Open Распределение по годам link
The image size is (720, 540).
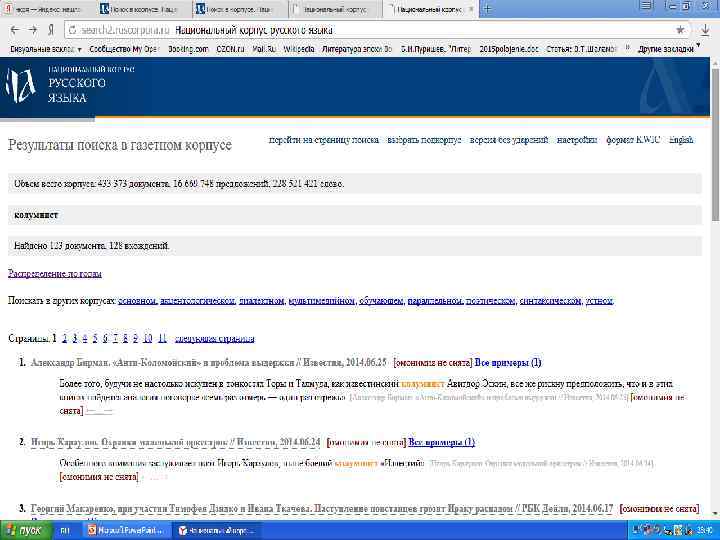click(x=55, y=274)
